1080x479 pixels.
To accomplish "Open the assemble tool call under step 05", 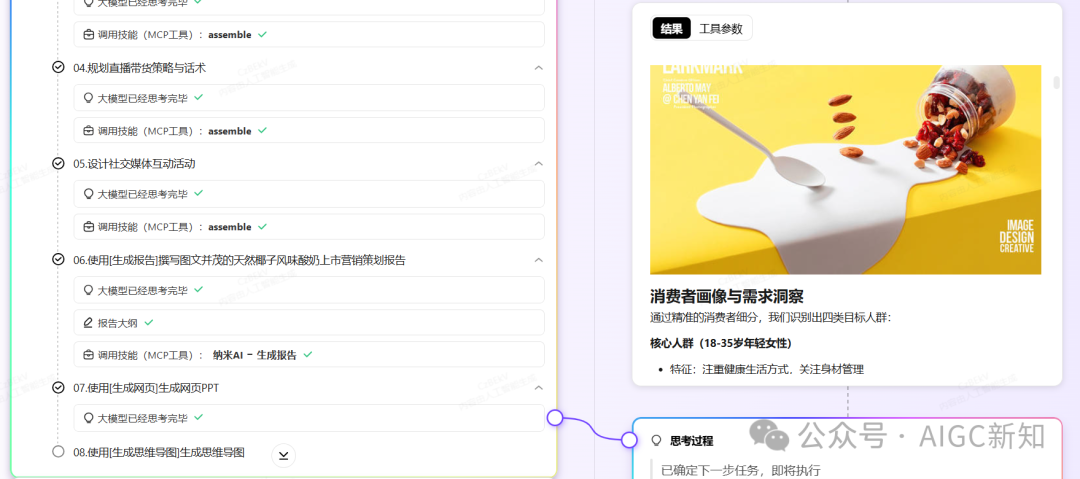I will tap(309, 227).
